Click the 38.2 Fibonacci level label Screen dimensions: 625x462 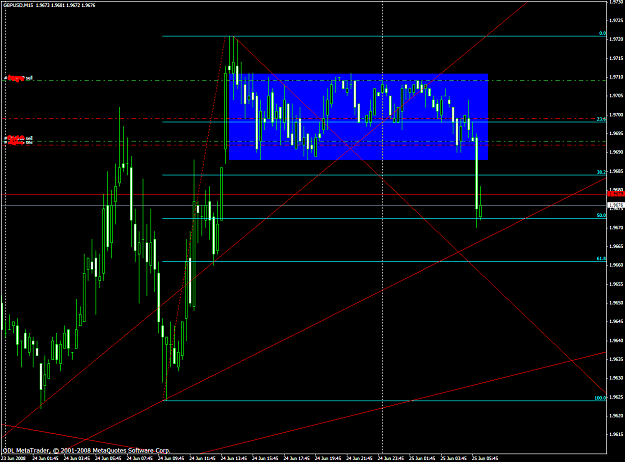[x=601, y=172]
